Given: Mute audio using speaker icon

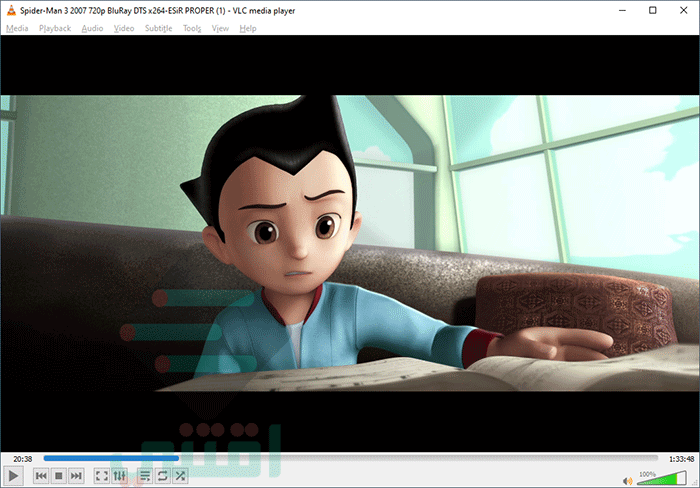Looking at the screenshot, I should 627,481.
